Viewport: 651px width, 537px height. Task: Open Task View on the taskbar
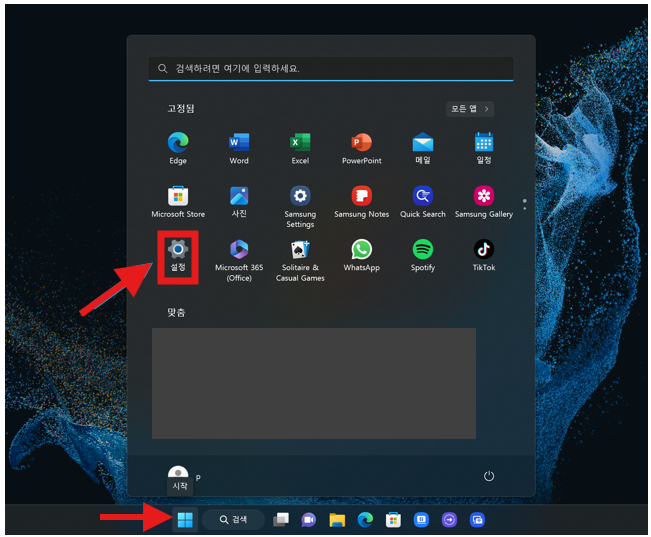(281, 520)
